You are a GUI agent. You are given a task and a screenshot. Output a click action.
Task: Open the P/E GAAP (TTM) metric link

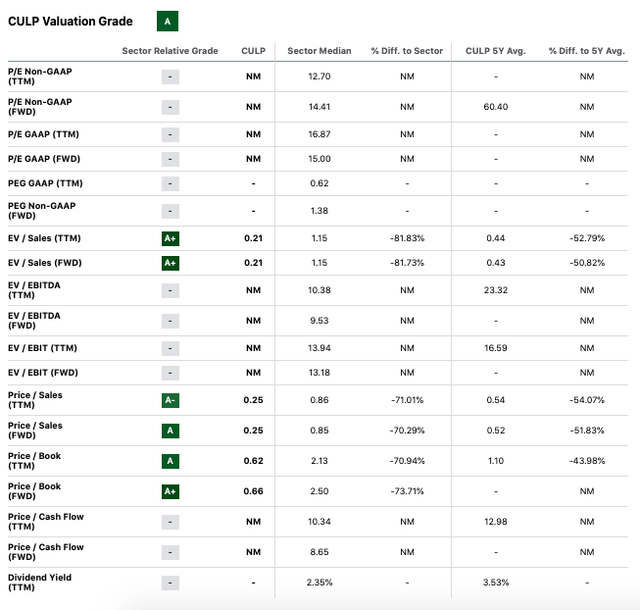(x=43, y=134)
